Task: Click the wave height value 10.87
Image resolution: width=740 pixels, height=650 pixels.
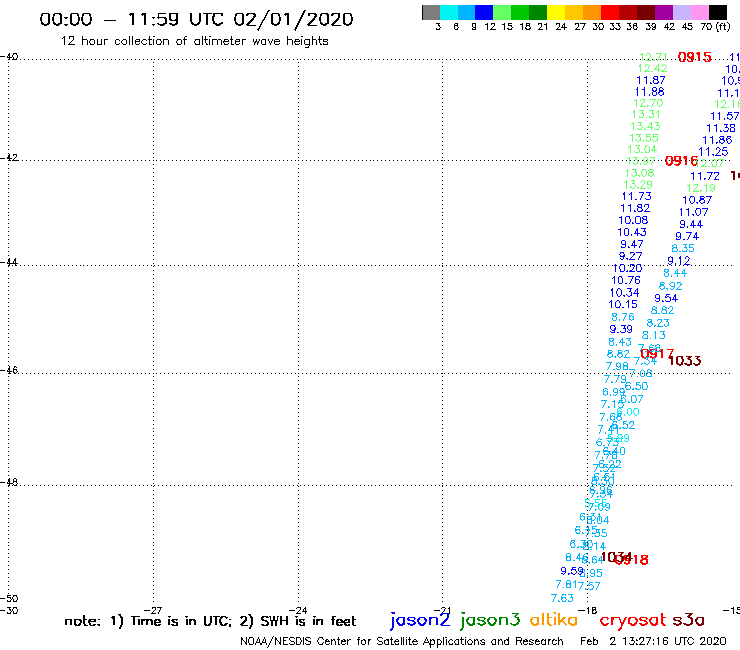Action: (697, 200)
